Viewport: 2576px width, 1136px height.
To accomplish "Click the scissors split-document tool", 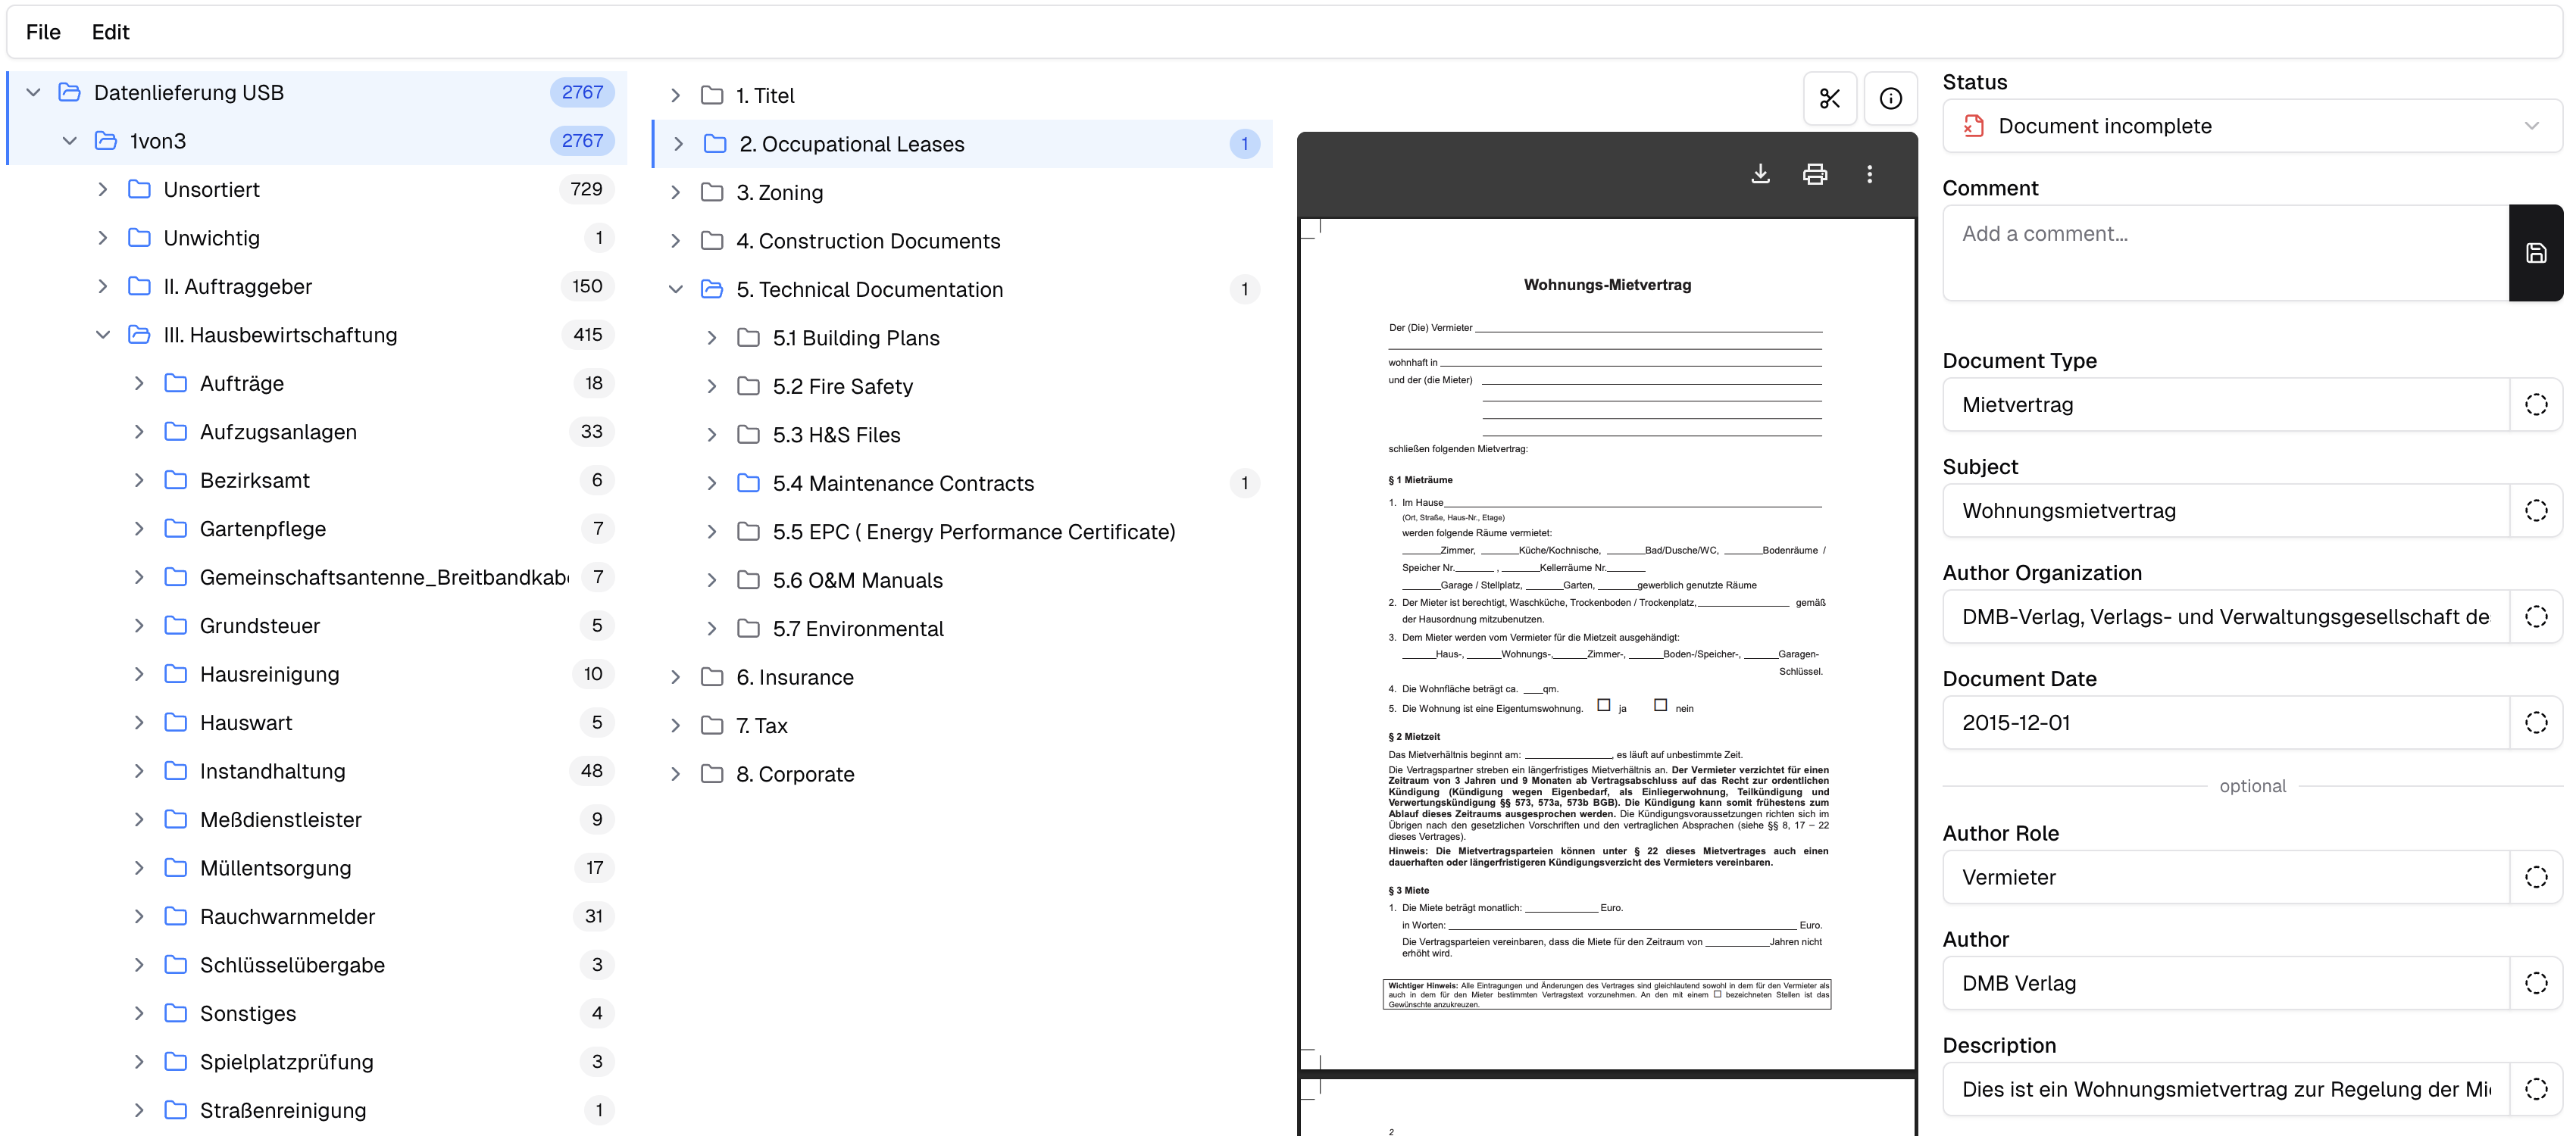I will pyautogui.click(x=1830, y=98).
